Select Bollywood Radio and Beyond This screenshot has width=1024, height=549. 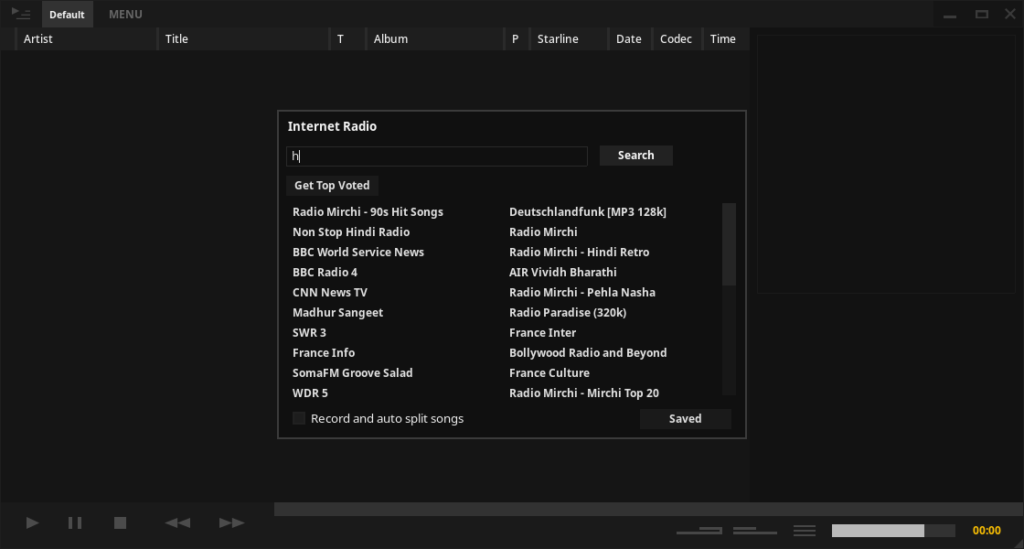coord(588,353)
